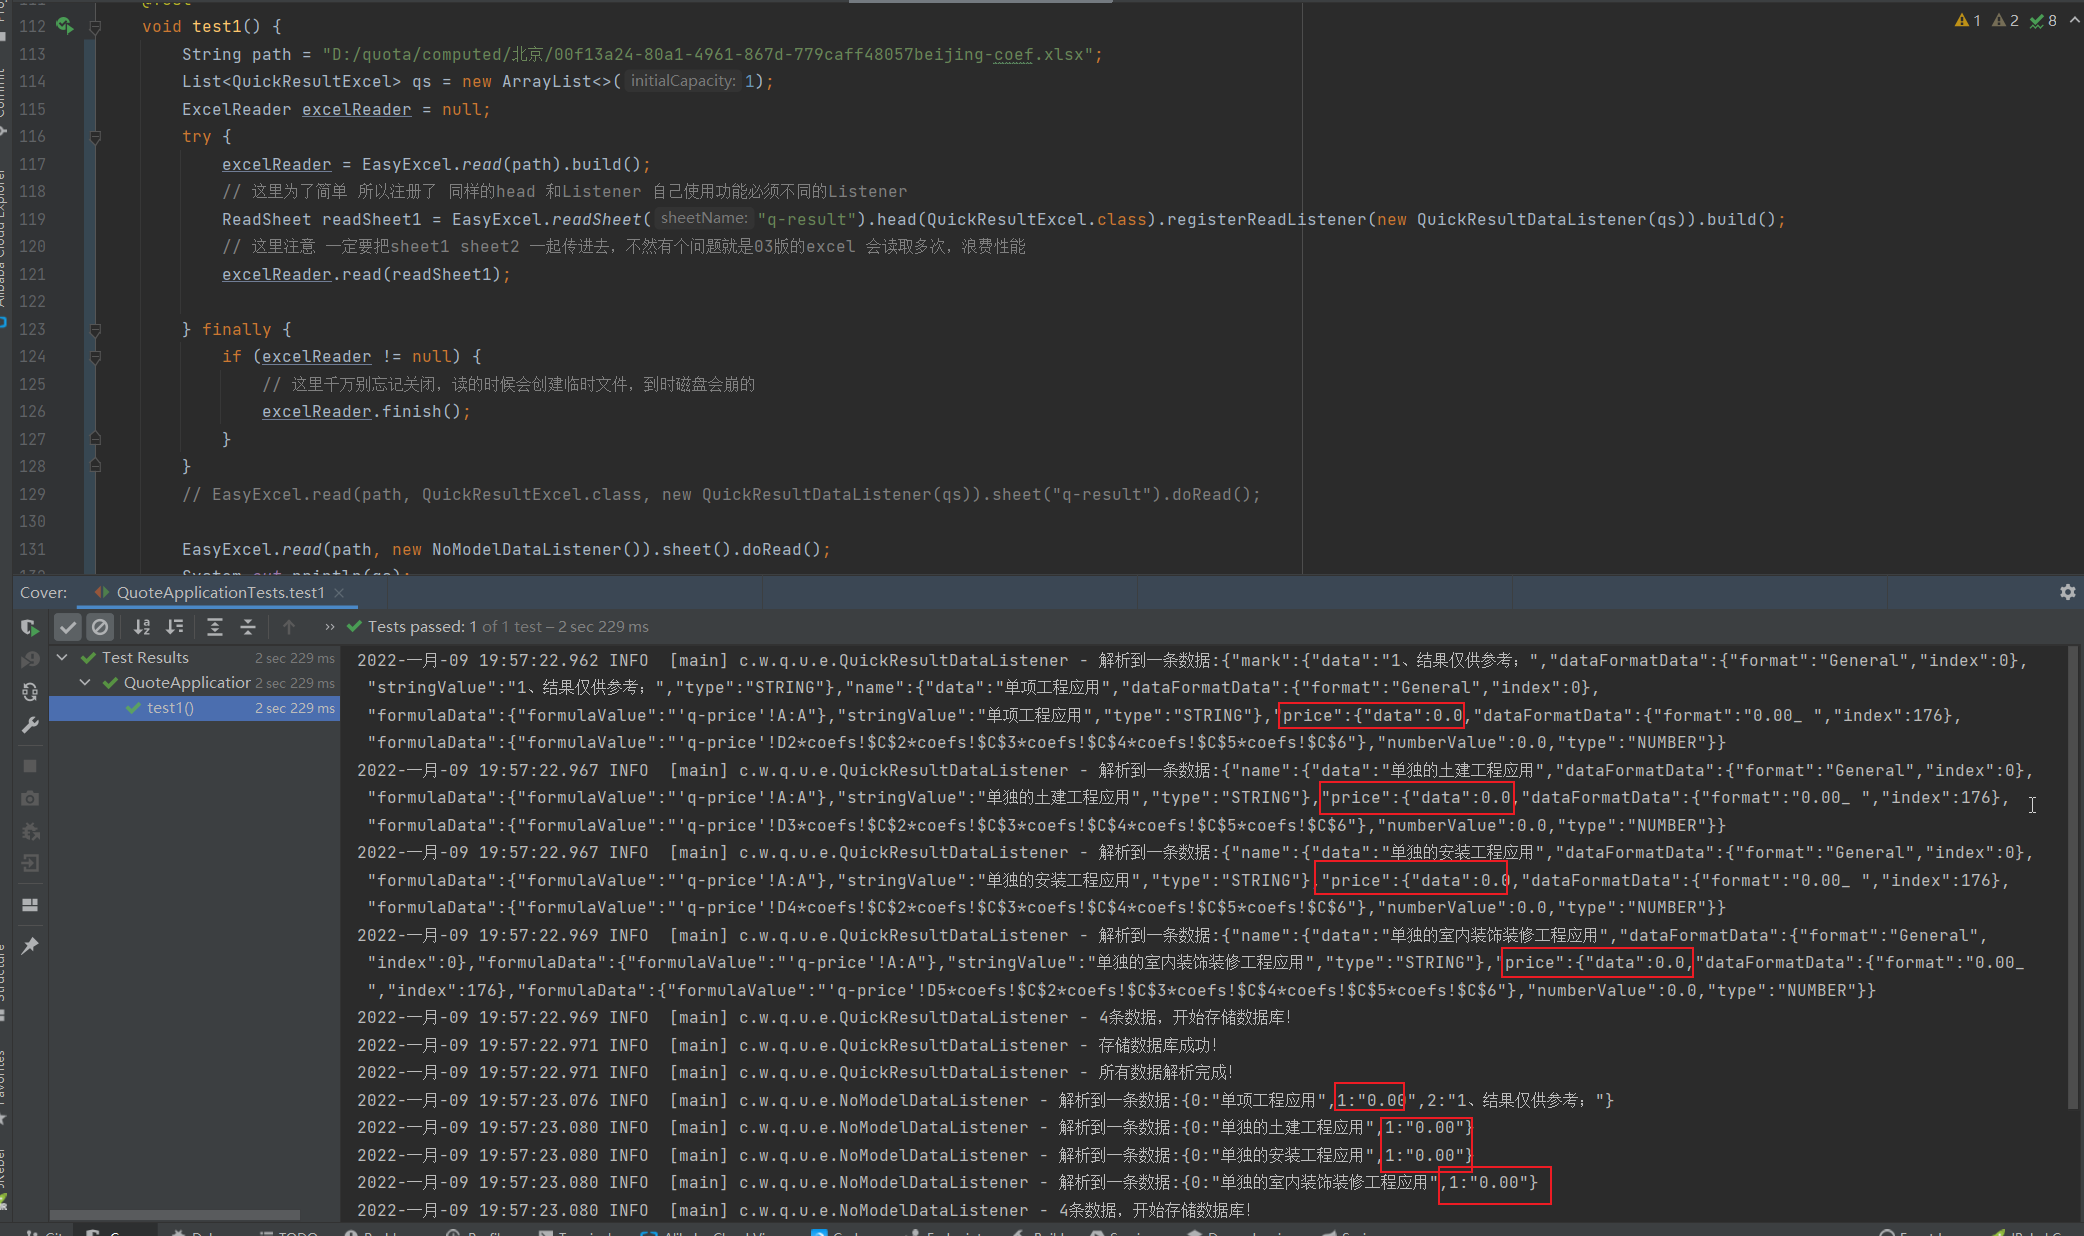Viewport: 2084px width, 1236px height.
Task: Expand all test nodes
Action: pos(215,627)
